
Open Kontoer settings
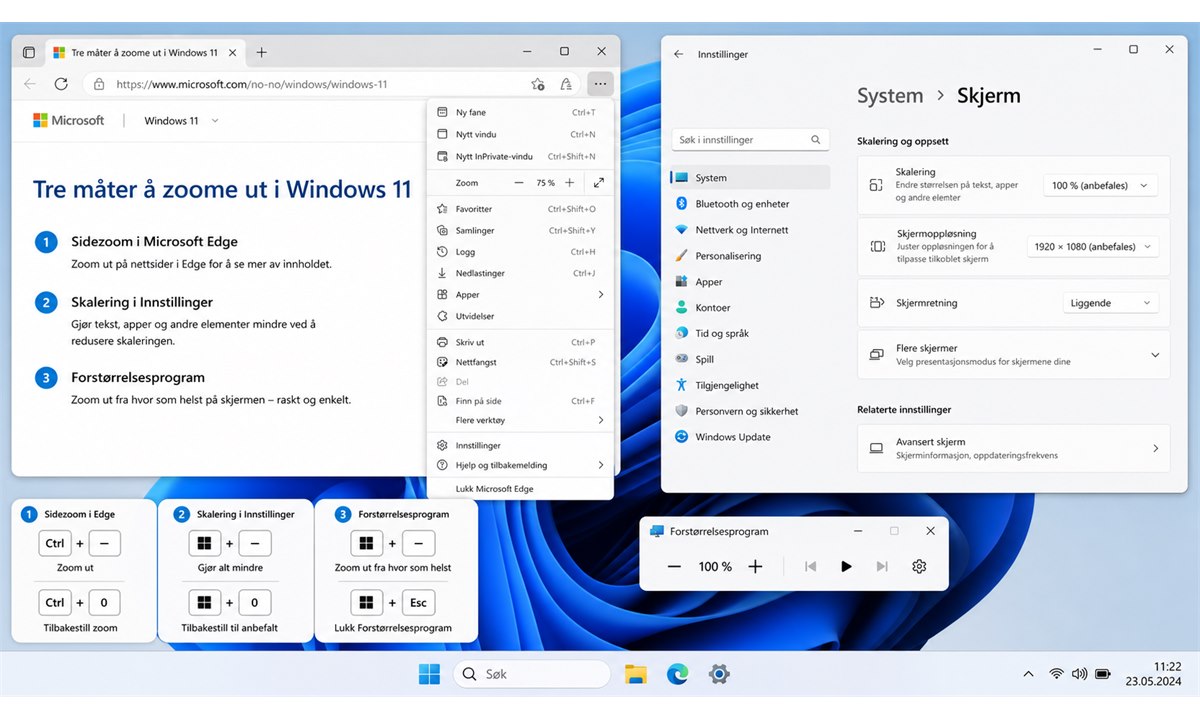click(x=750, y=308)
